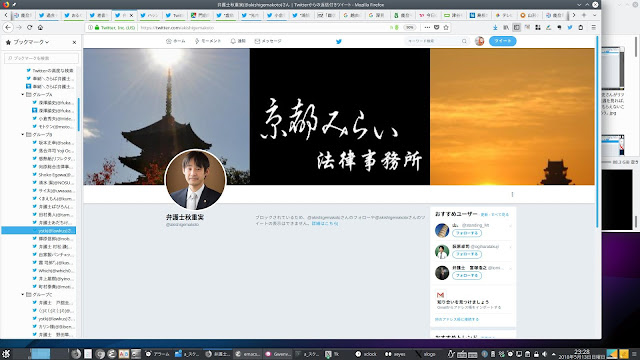
Task: Open the library icon in toolbar
Action: (506, 27)
